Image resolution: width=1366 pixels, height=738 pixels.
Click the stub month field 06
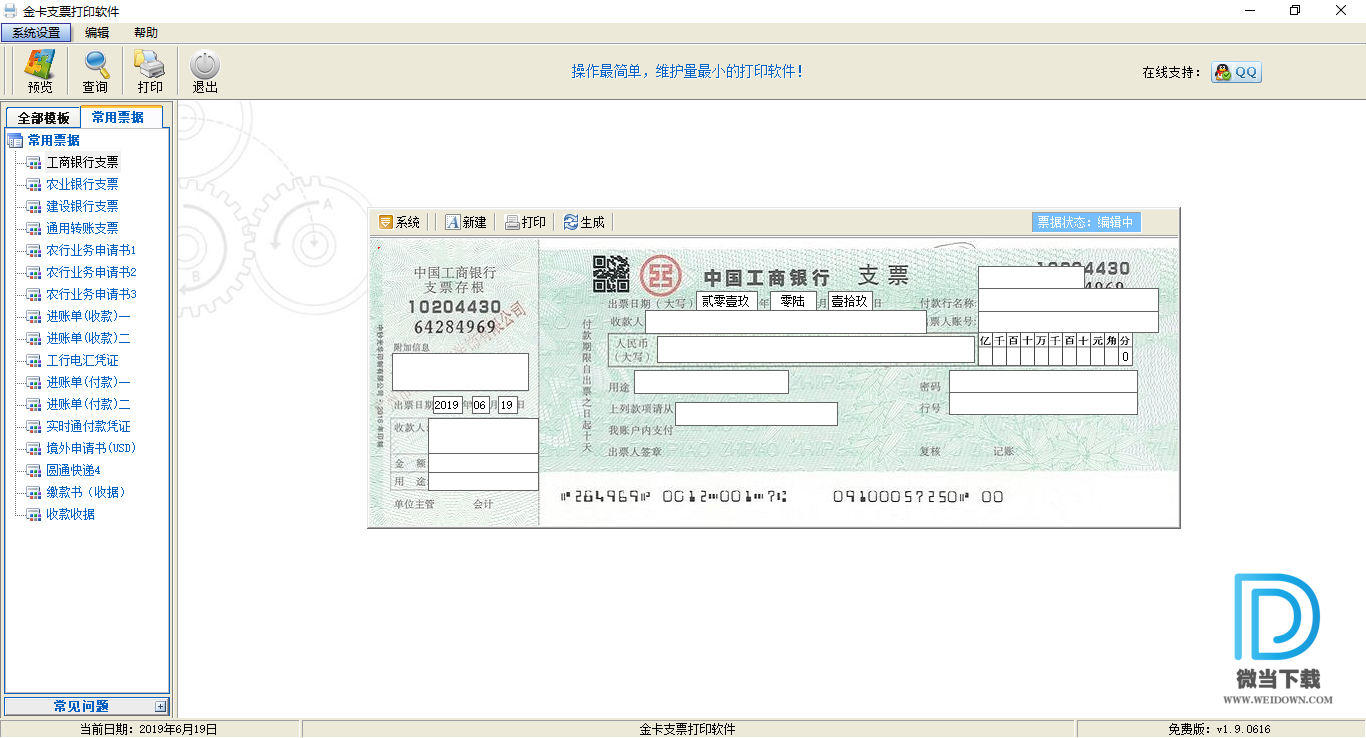480,405
